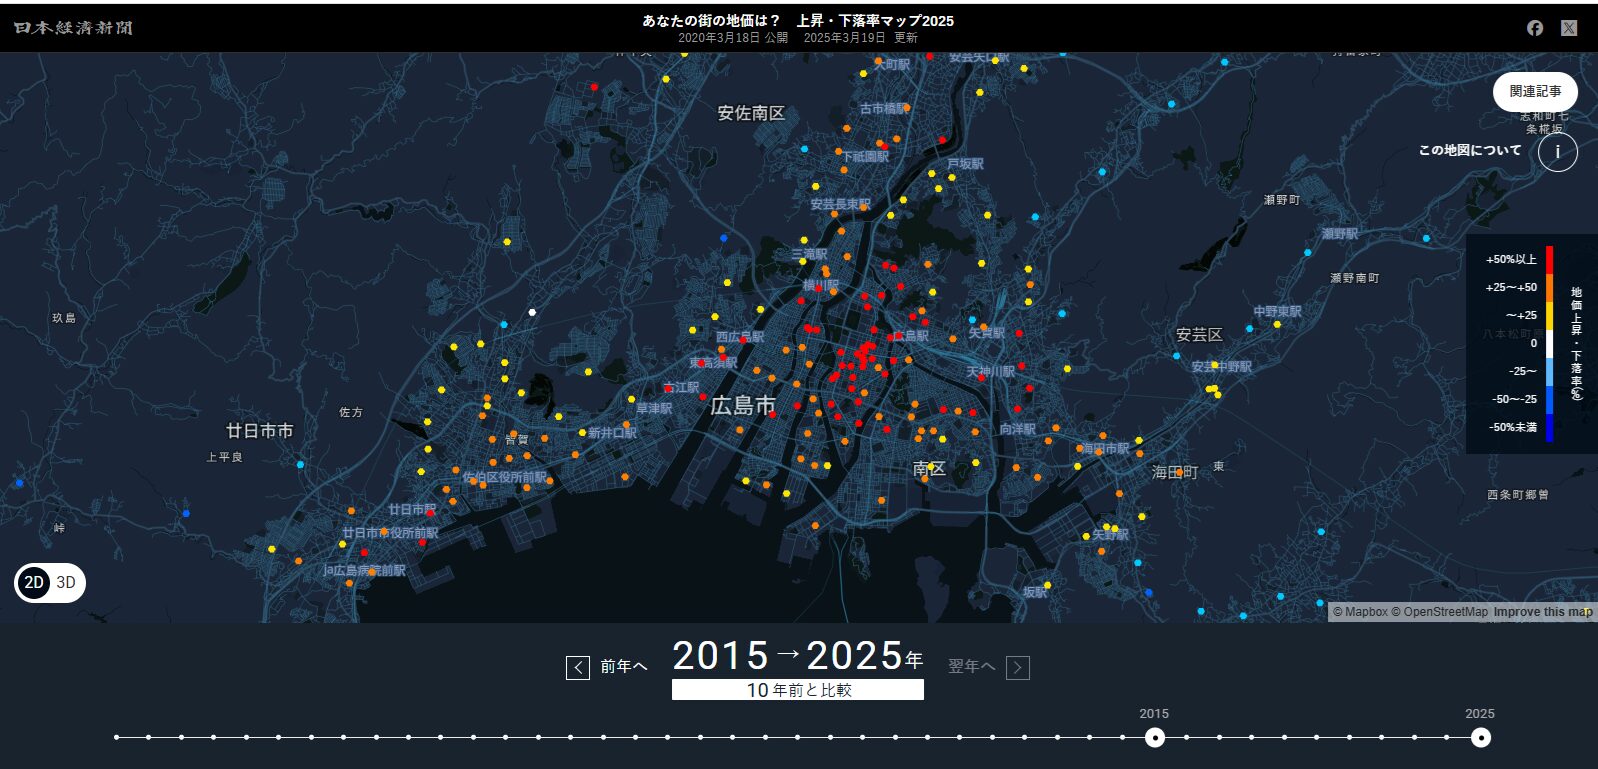Viewport: 1598px width, 769px height.
Task: Click the 広島市 city label on map
Action: [x=743, y=406]
